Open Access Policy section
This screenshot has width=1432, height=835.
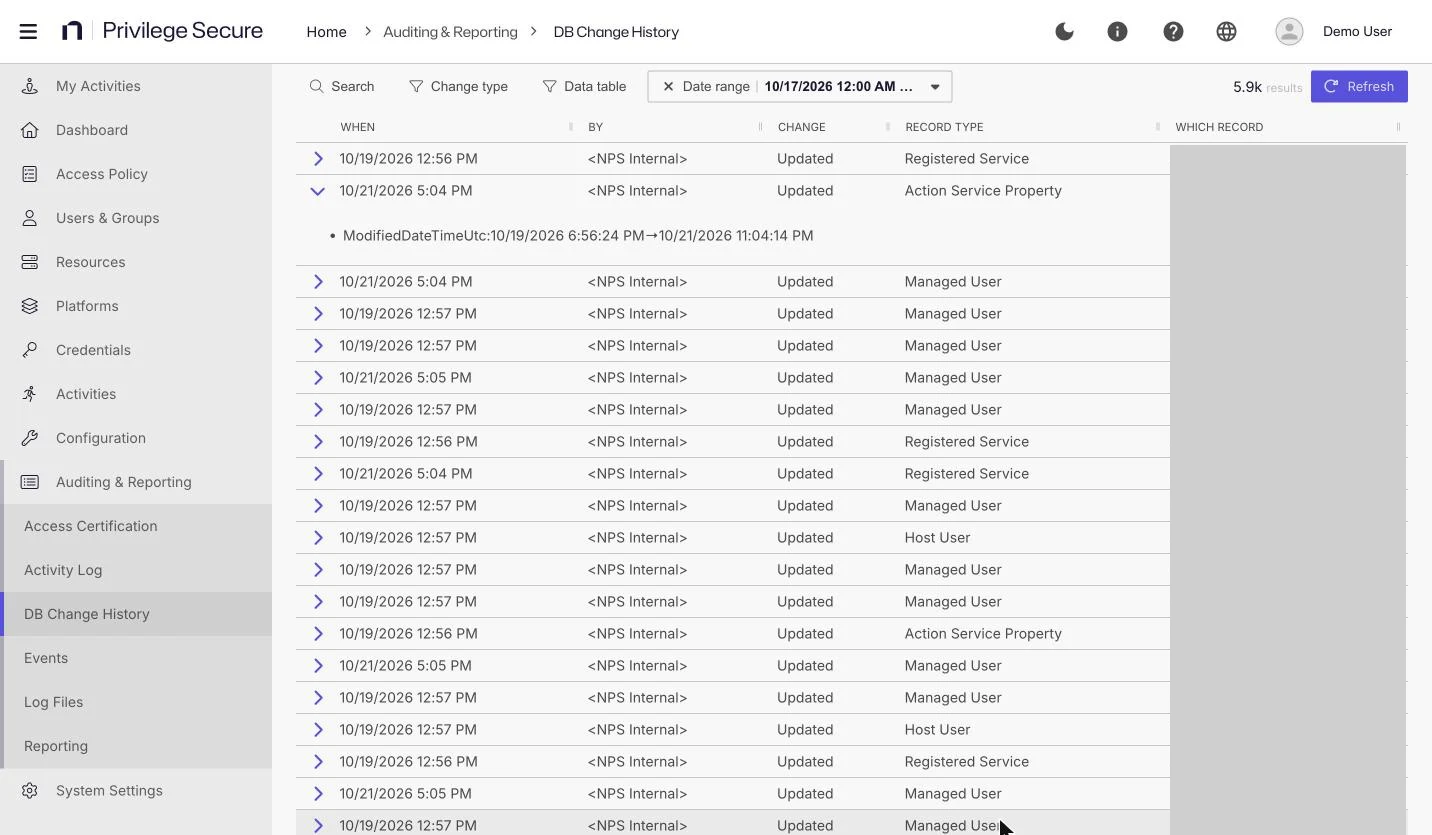coord(102,174)
